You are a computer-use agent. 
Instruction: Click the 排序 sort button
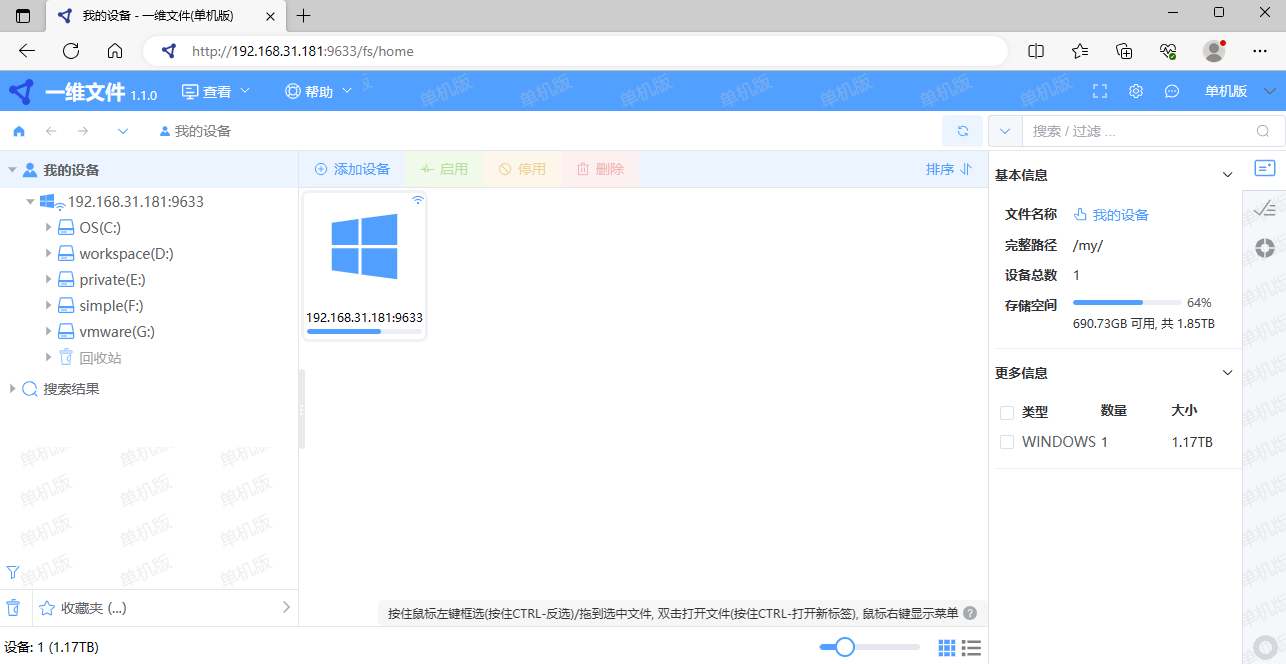(948, 170)
